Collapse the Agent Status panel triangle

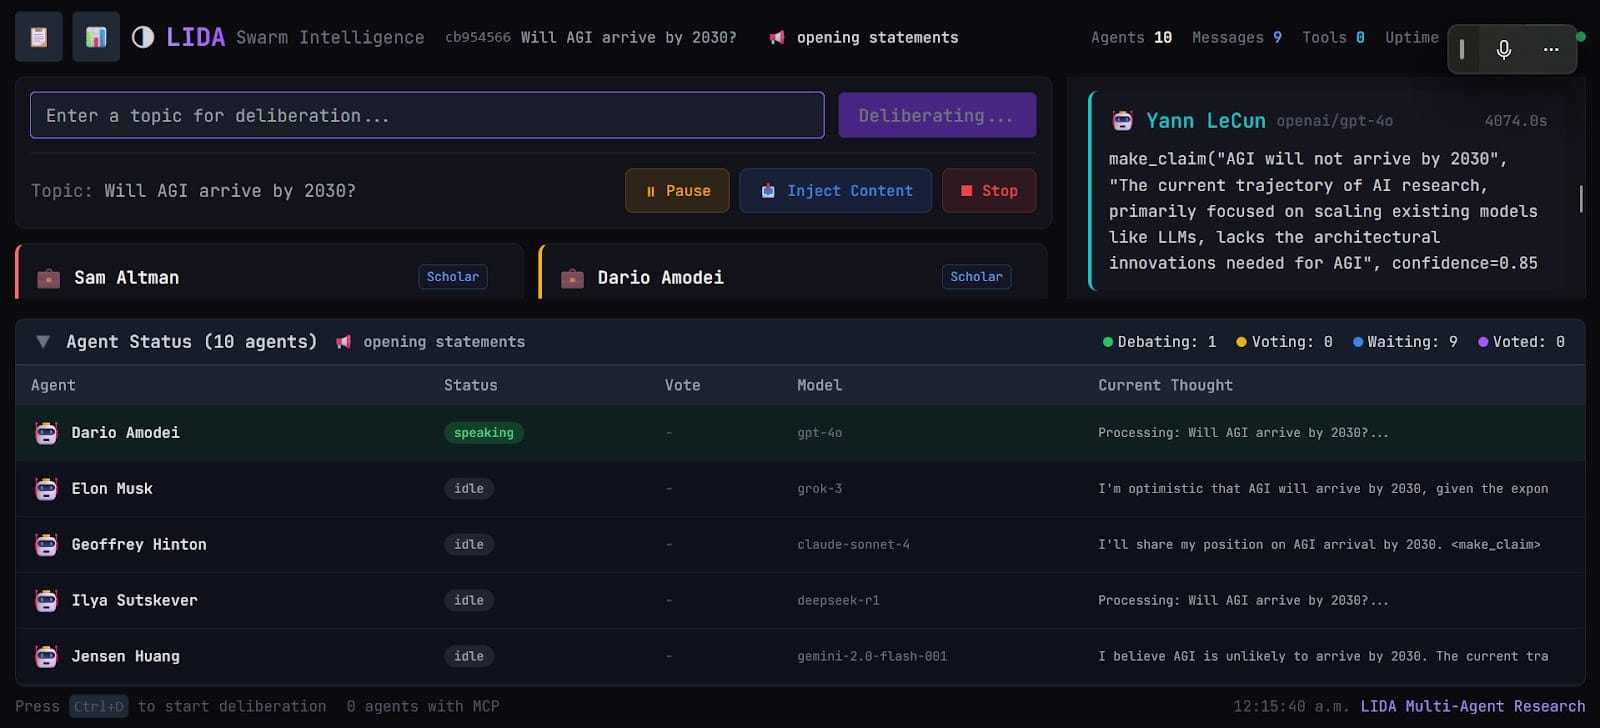43,342
